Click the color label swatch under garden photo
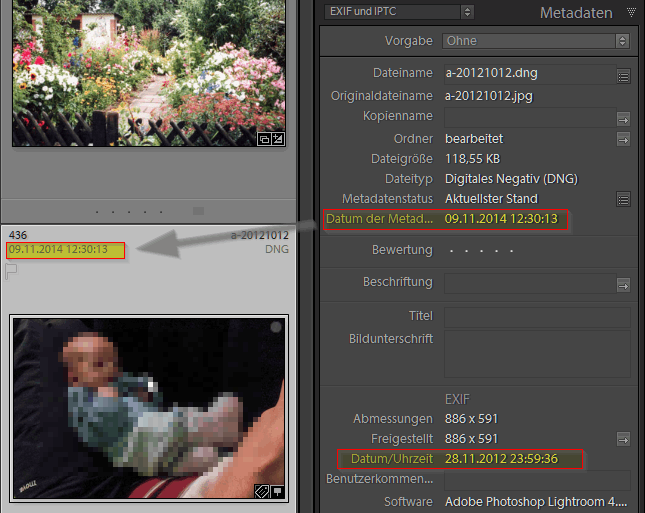Screen dimensions: 645x513 pos(198,211)
